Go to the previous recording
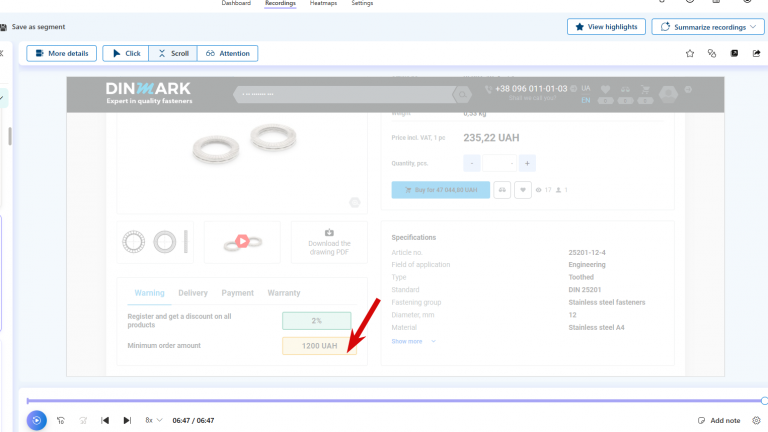The height and width of the screenshot is (432, 768). [105, 420]
